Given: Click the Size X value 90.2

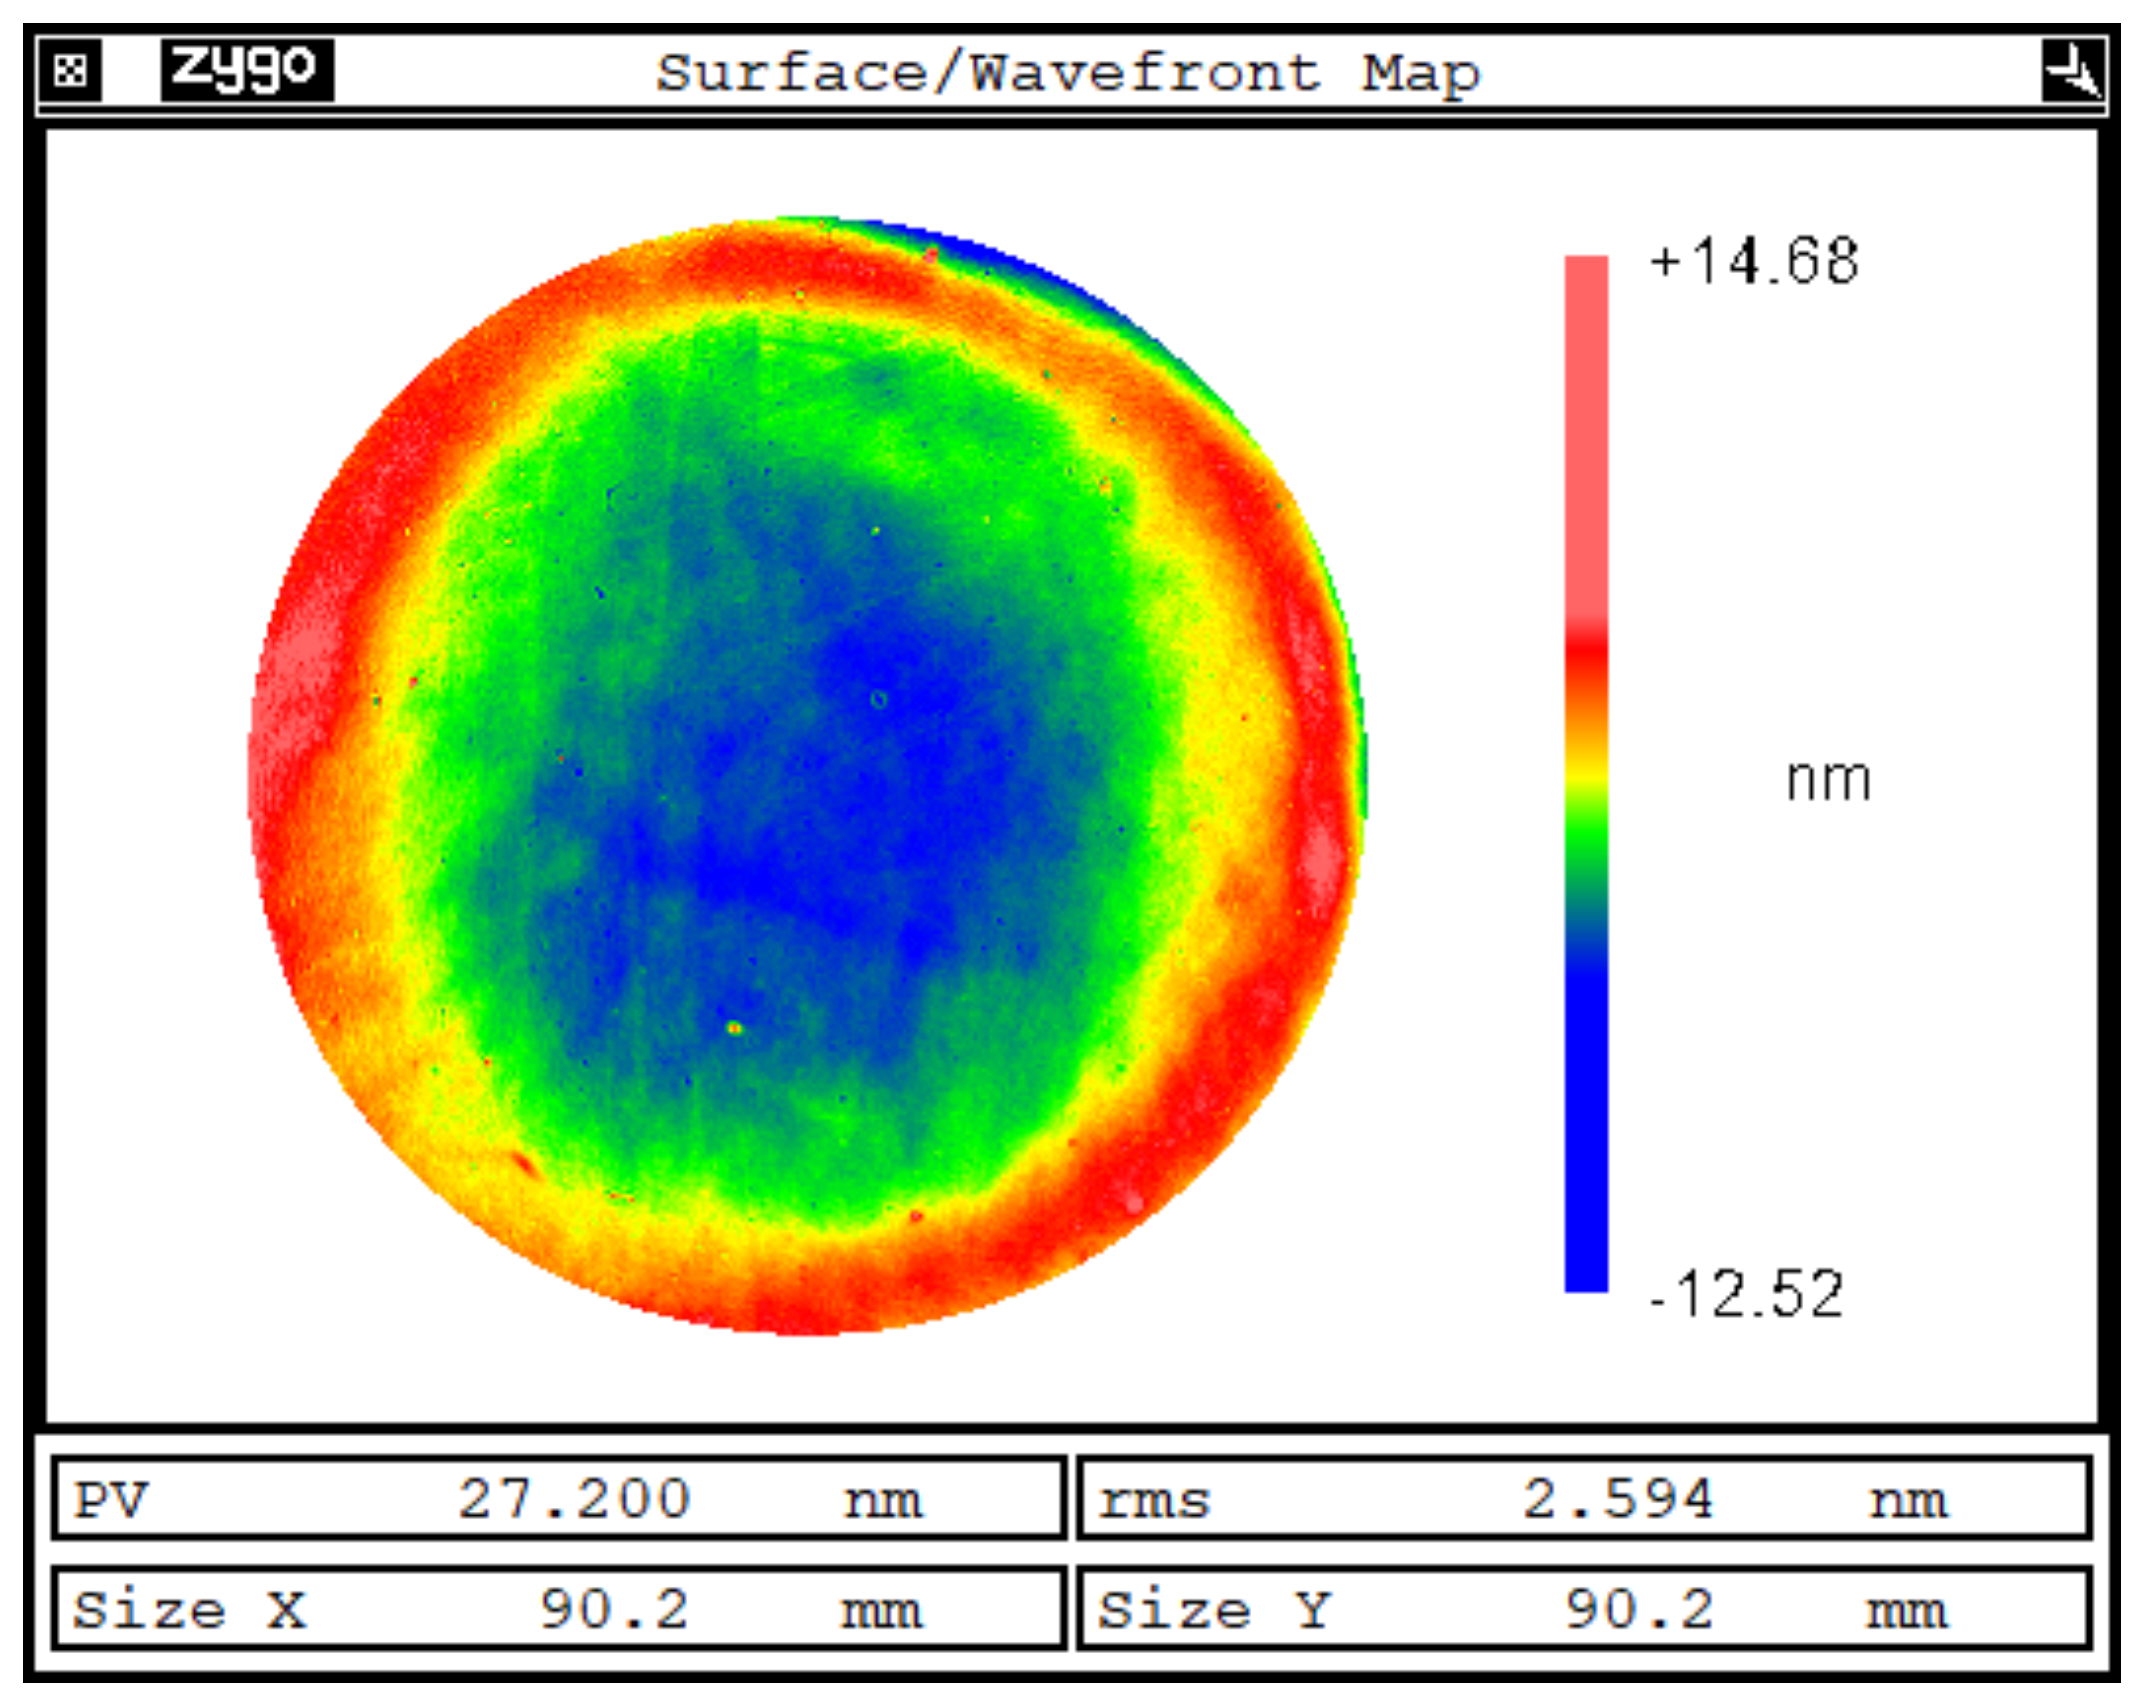Looking at the screenshot, I should (x=614, y=1609).
